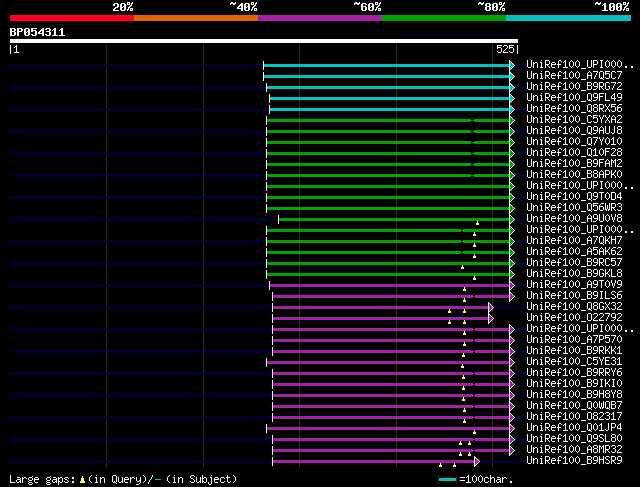Click the UniRef100_B9RKK1 label

coord(574,351)
